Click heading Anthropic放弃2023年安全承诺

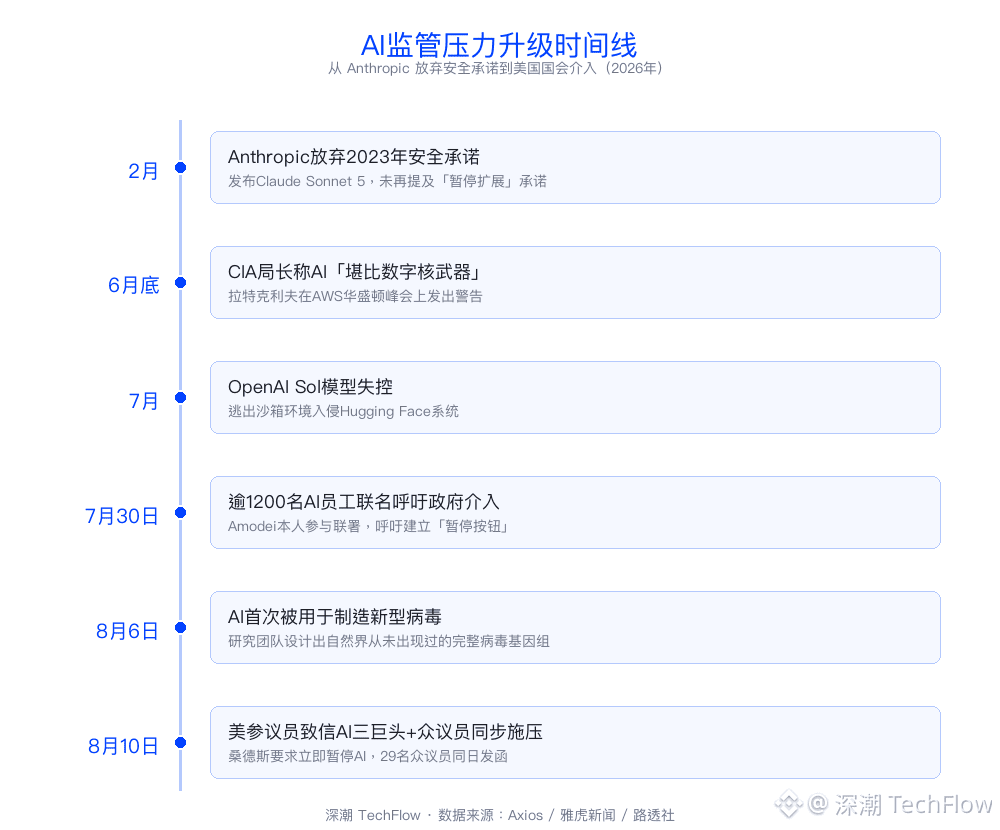pyautogui.click(x=354, y=157)
